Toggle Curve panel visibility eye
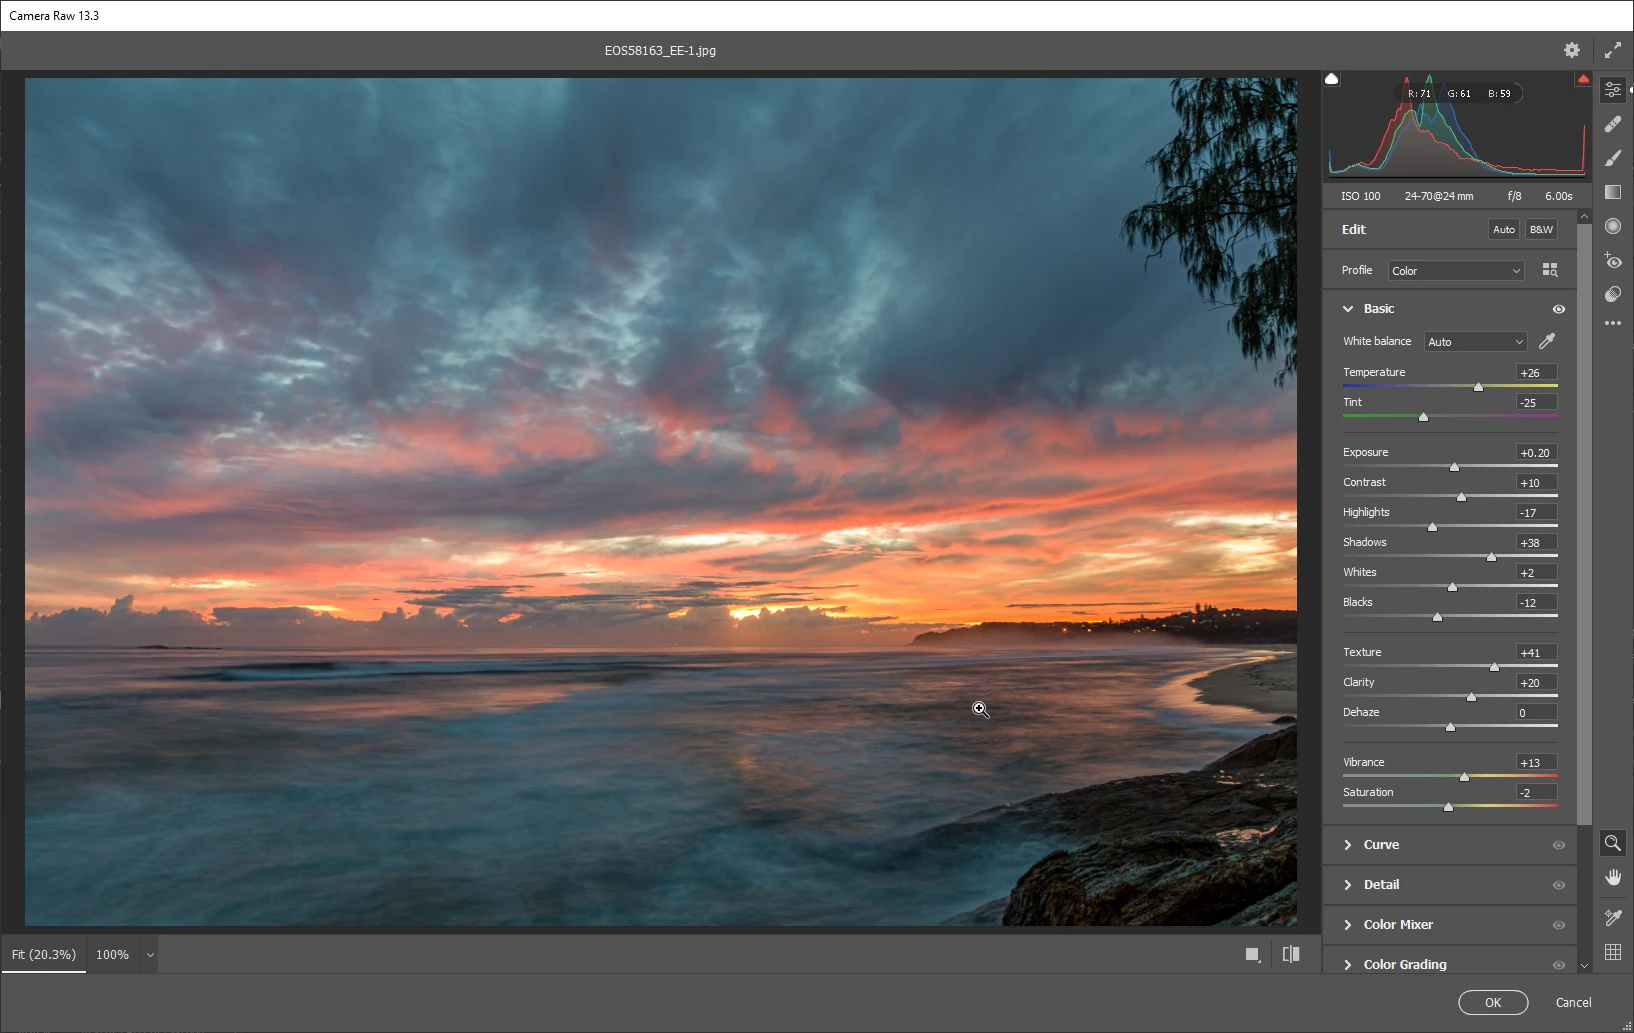The image size is (1634, 1033). pos(1558,845)
